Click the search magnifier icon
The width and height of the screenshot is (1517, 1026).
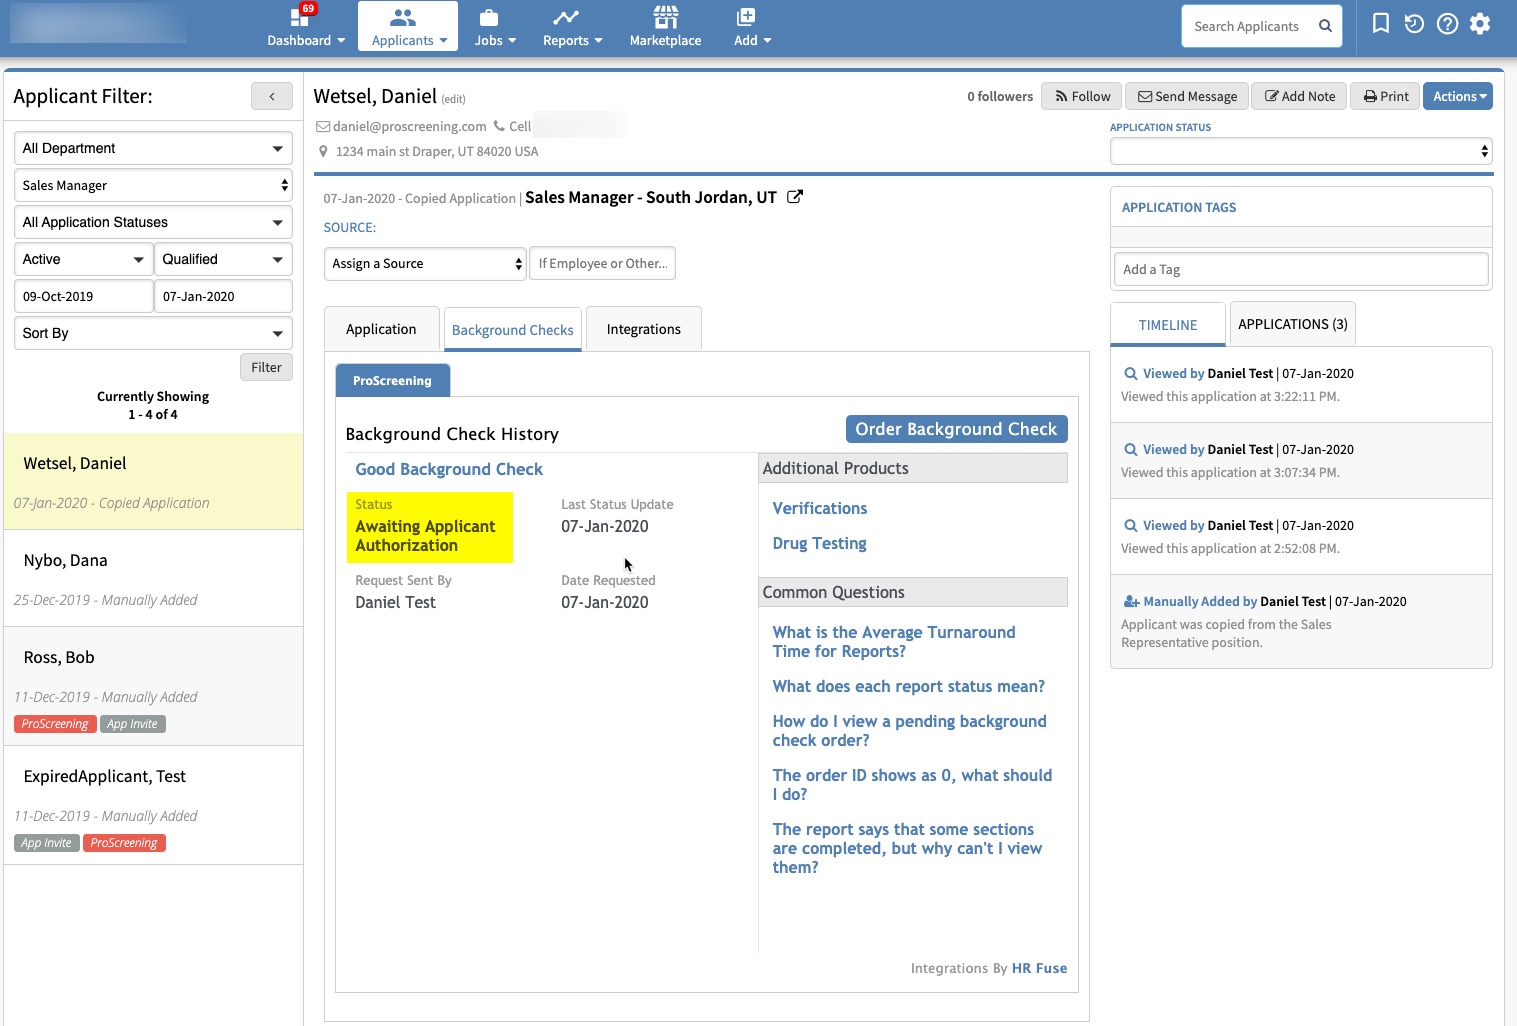pos(1325,26)
